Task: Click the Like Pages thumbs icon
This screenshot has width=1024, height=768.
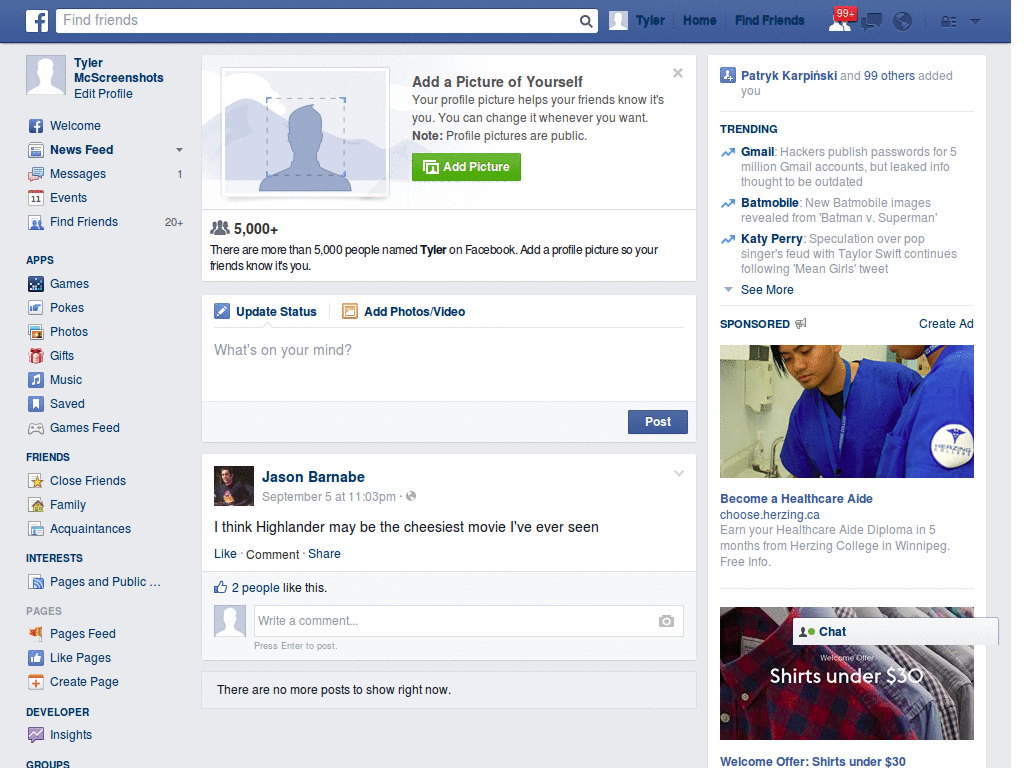Action: click(36, 658)
